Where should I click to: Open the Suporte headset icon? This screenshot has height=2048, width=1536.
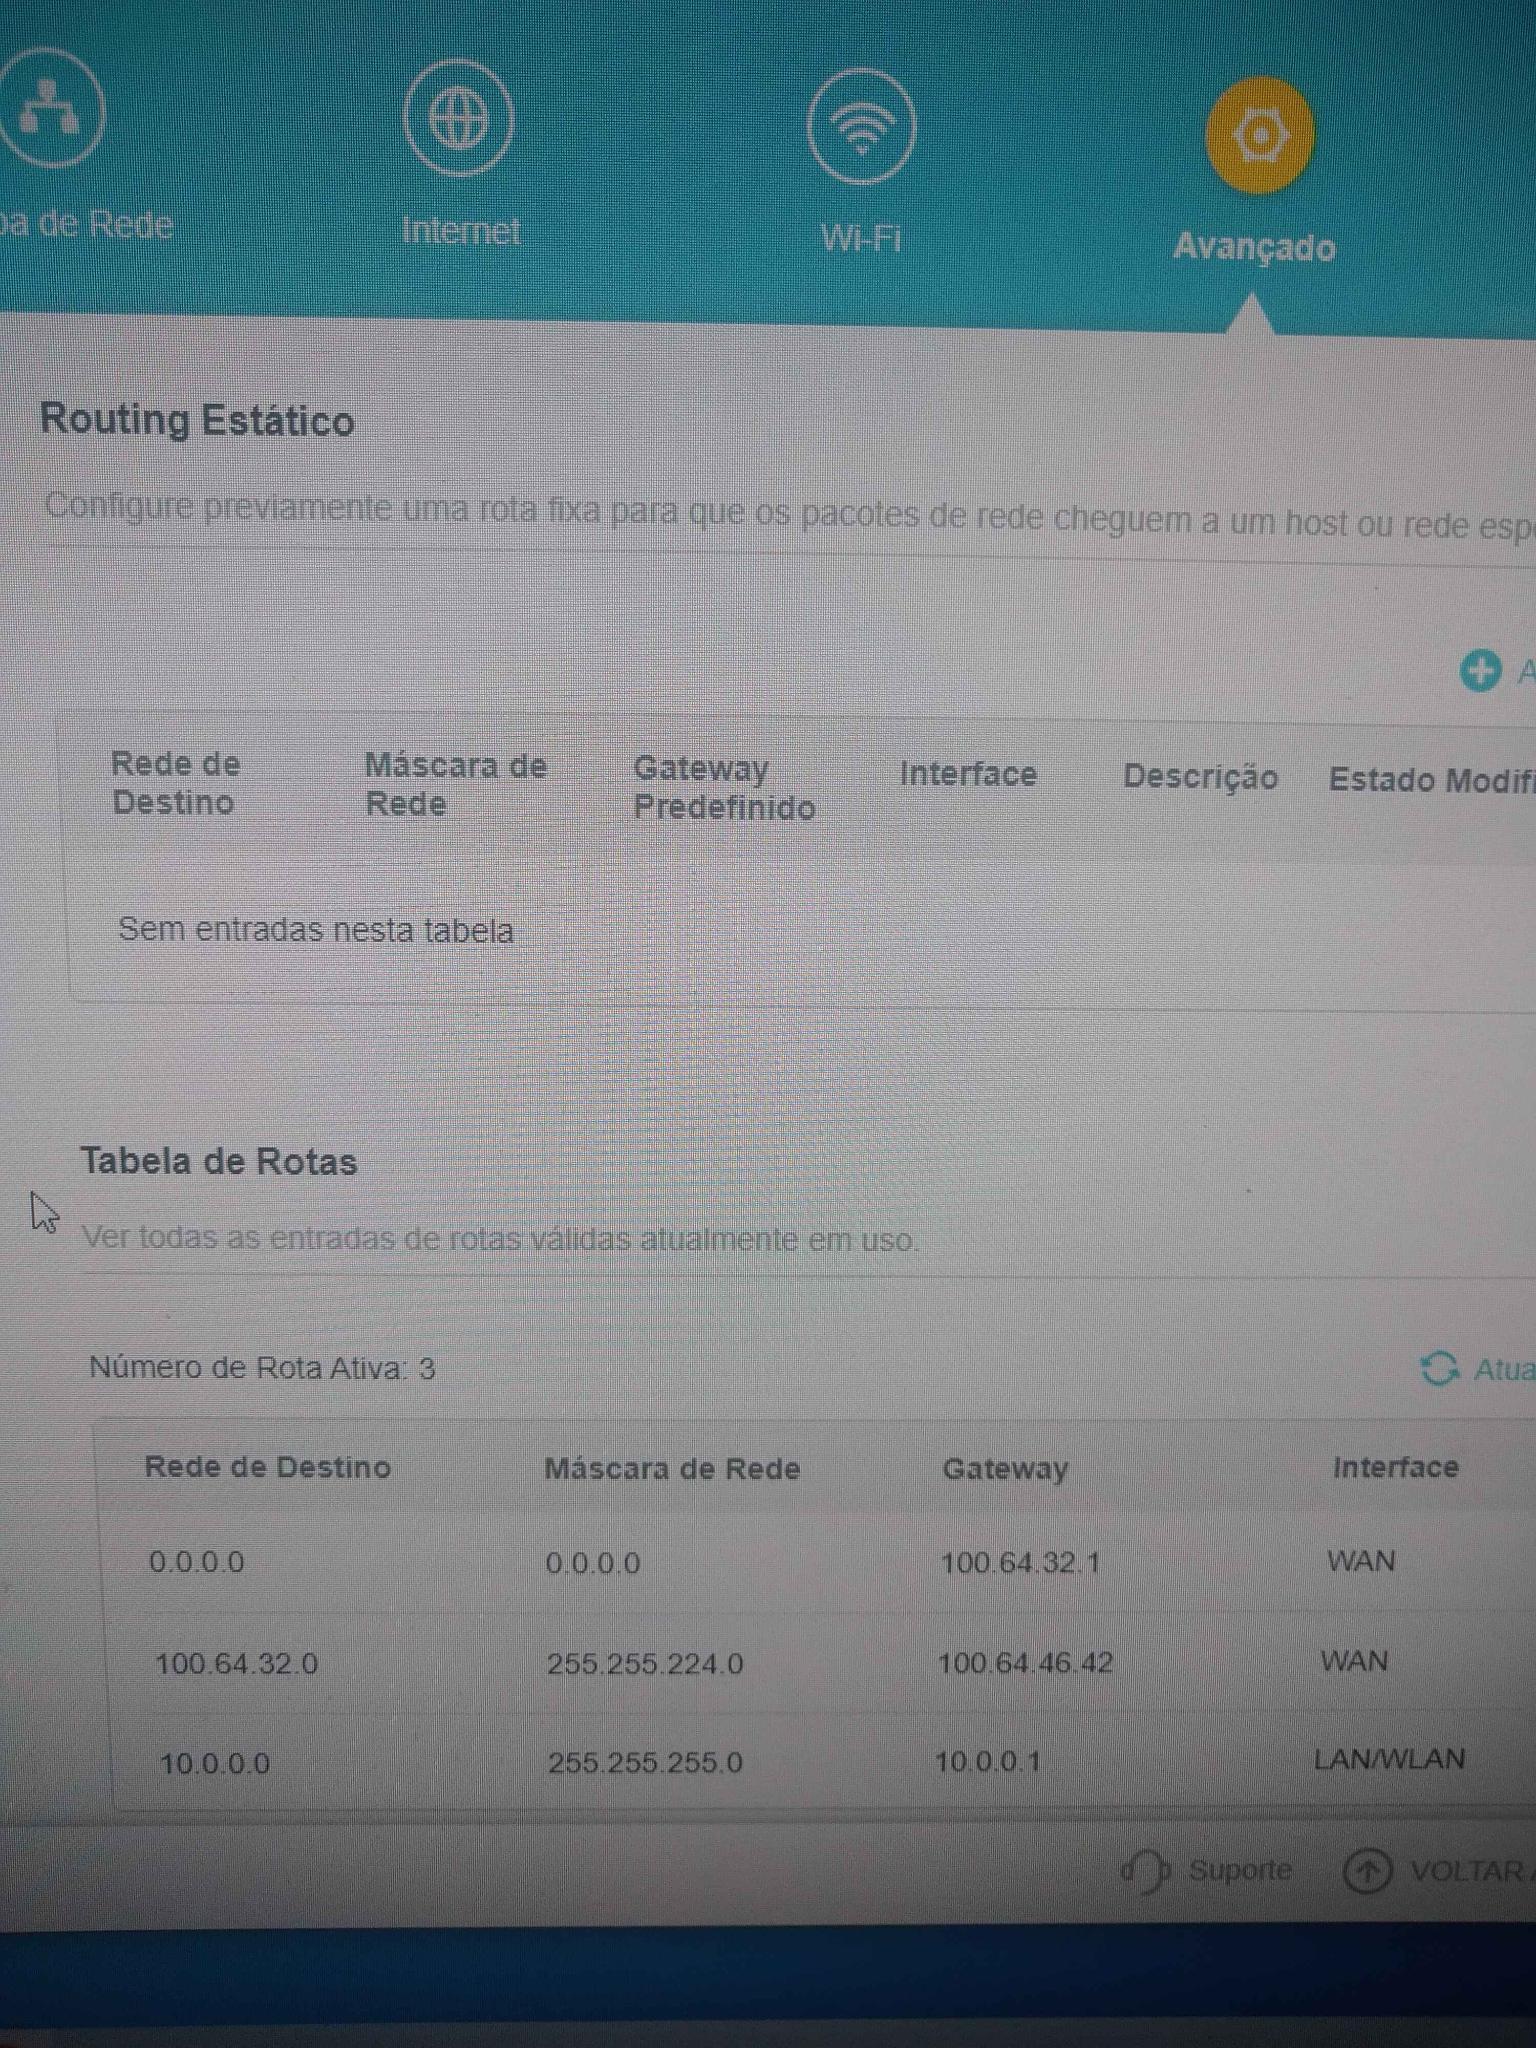1145,1869
